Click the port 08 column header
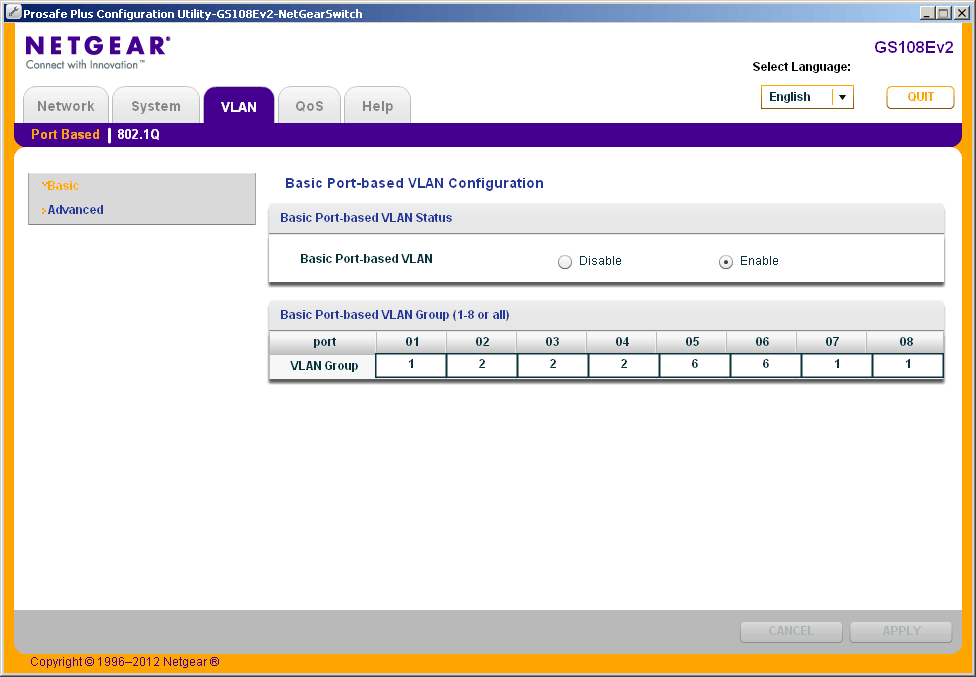Screen dimensions: 976x677 [906, 342]
